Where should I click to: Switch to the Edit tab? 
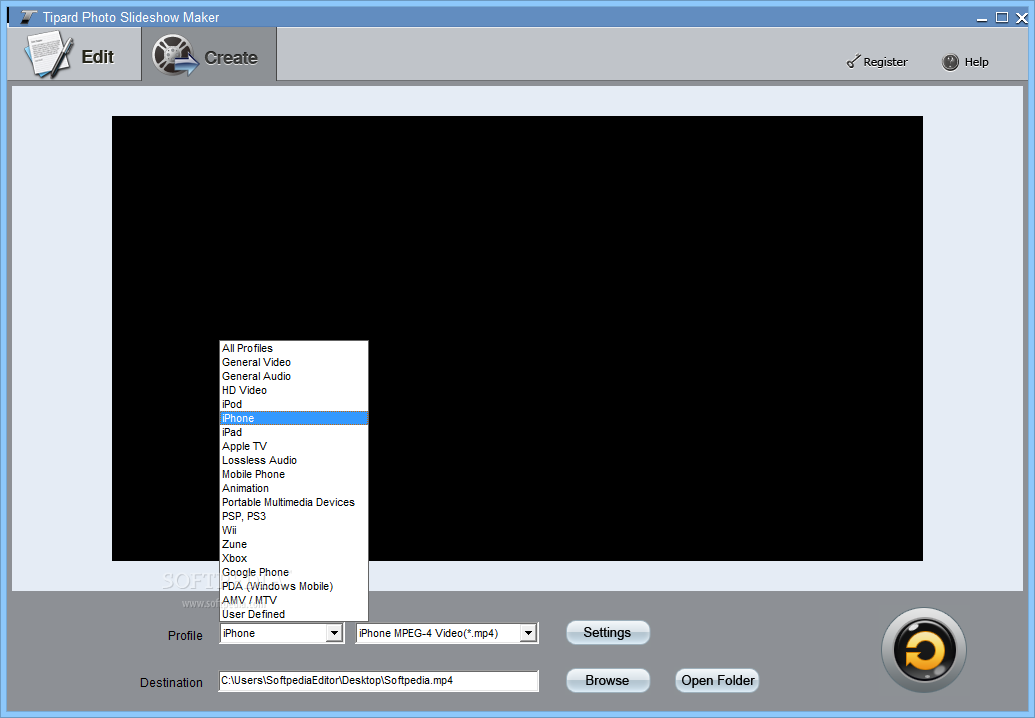coord(74,55)
